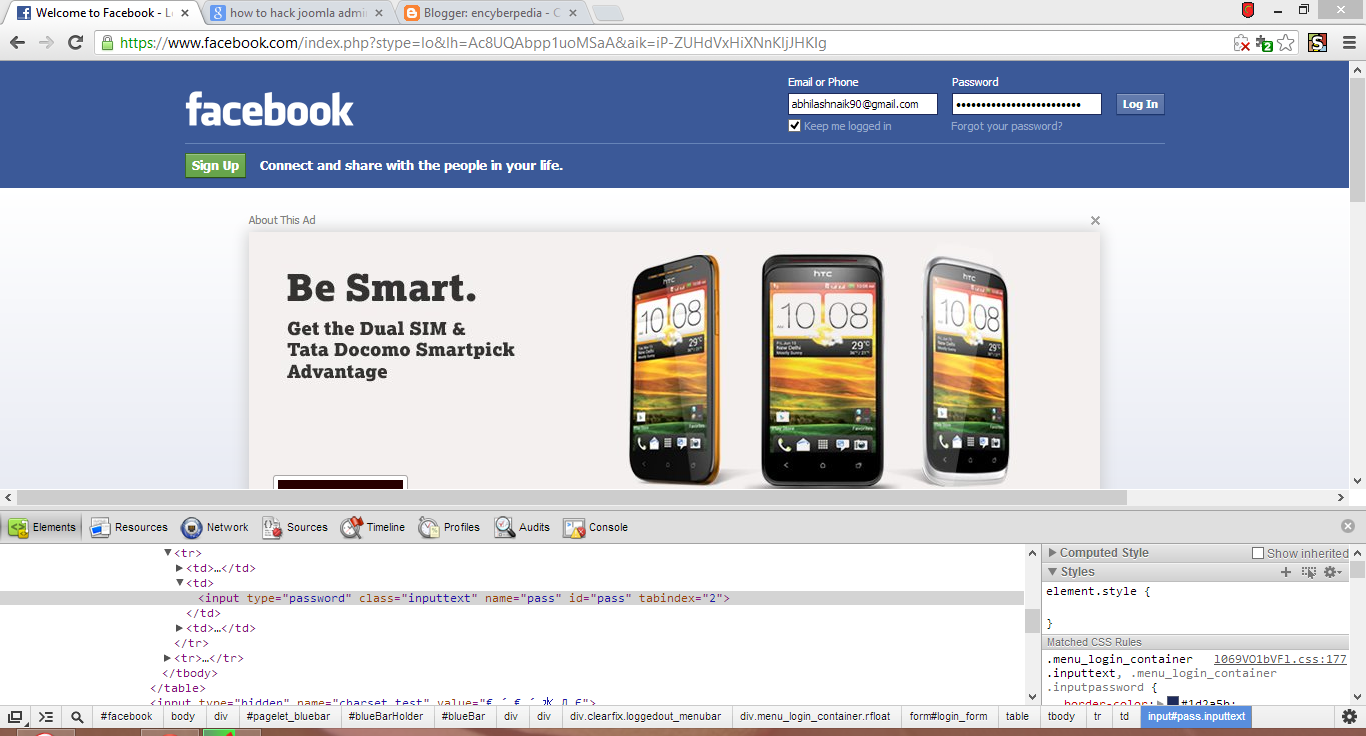
Task: Click the Email or Phone input field
Action: [862, 104]
